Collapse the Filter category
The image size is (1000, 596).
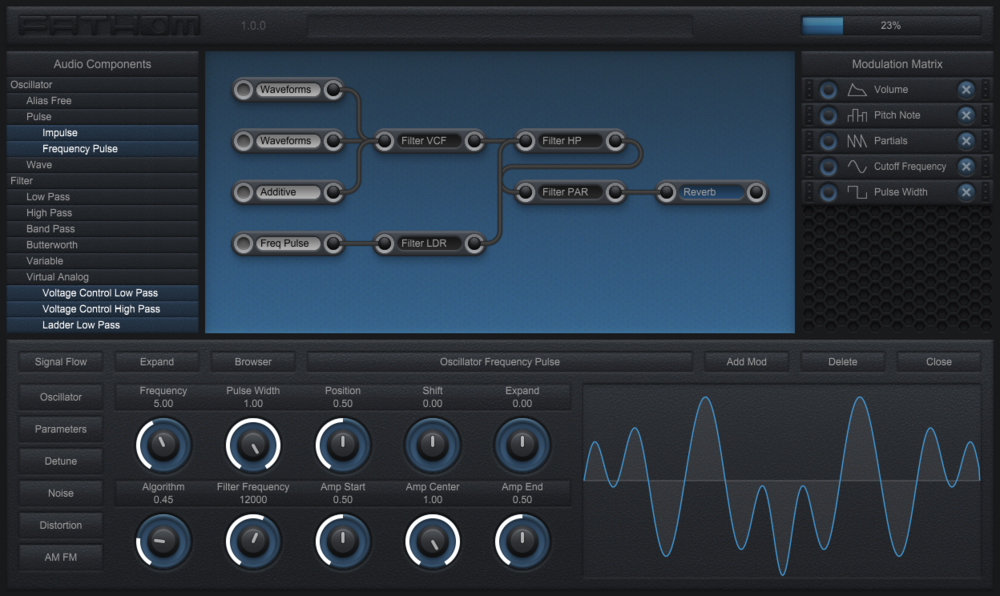coord(102,181)
